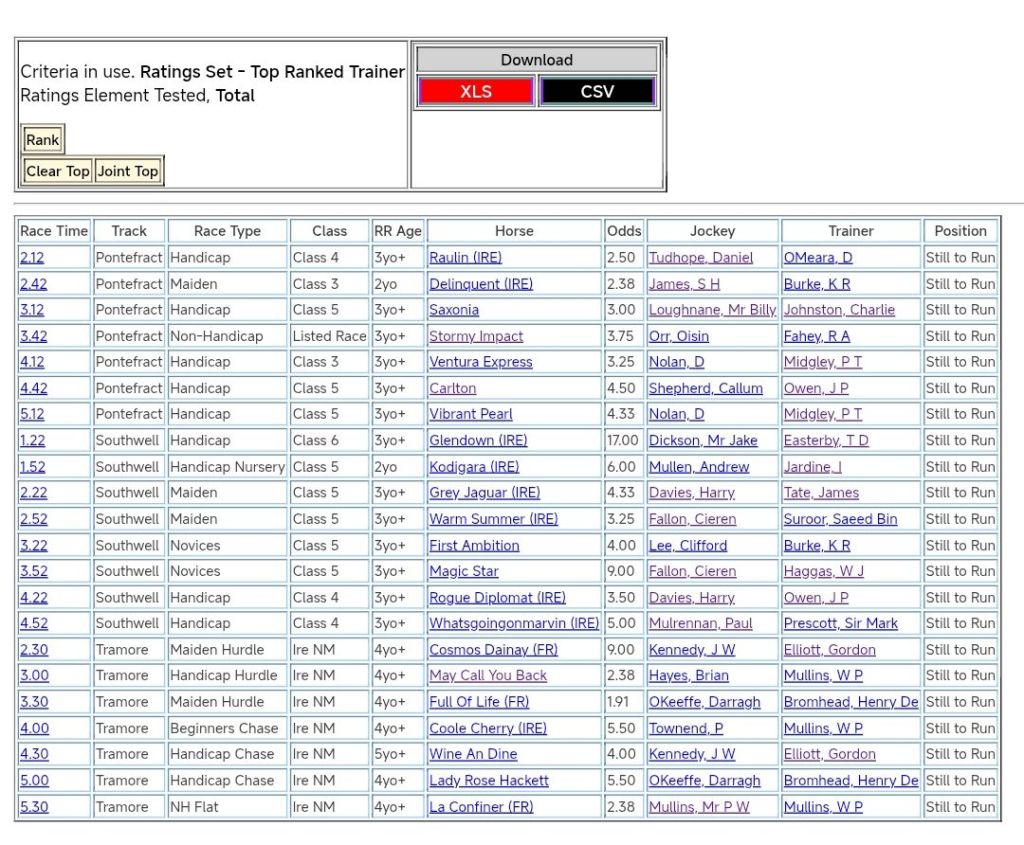1024x845 pixels.
Task: Open horse Raulin (IRE) link
Action: coord(465,258)
